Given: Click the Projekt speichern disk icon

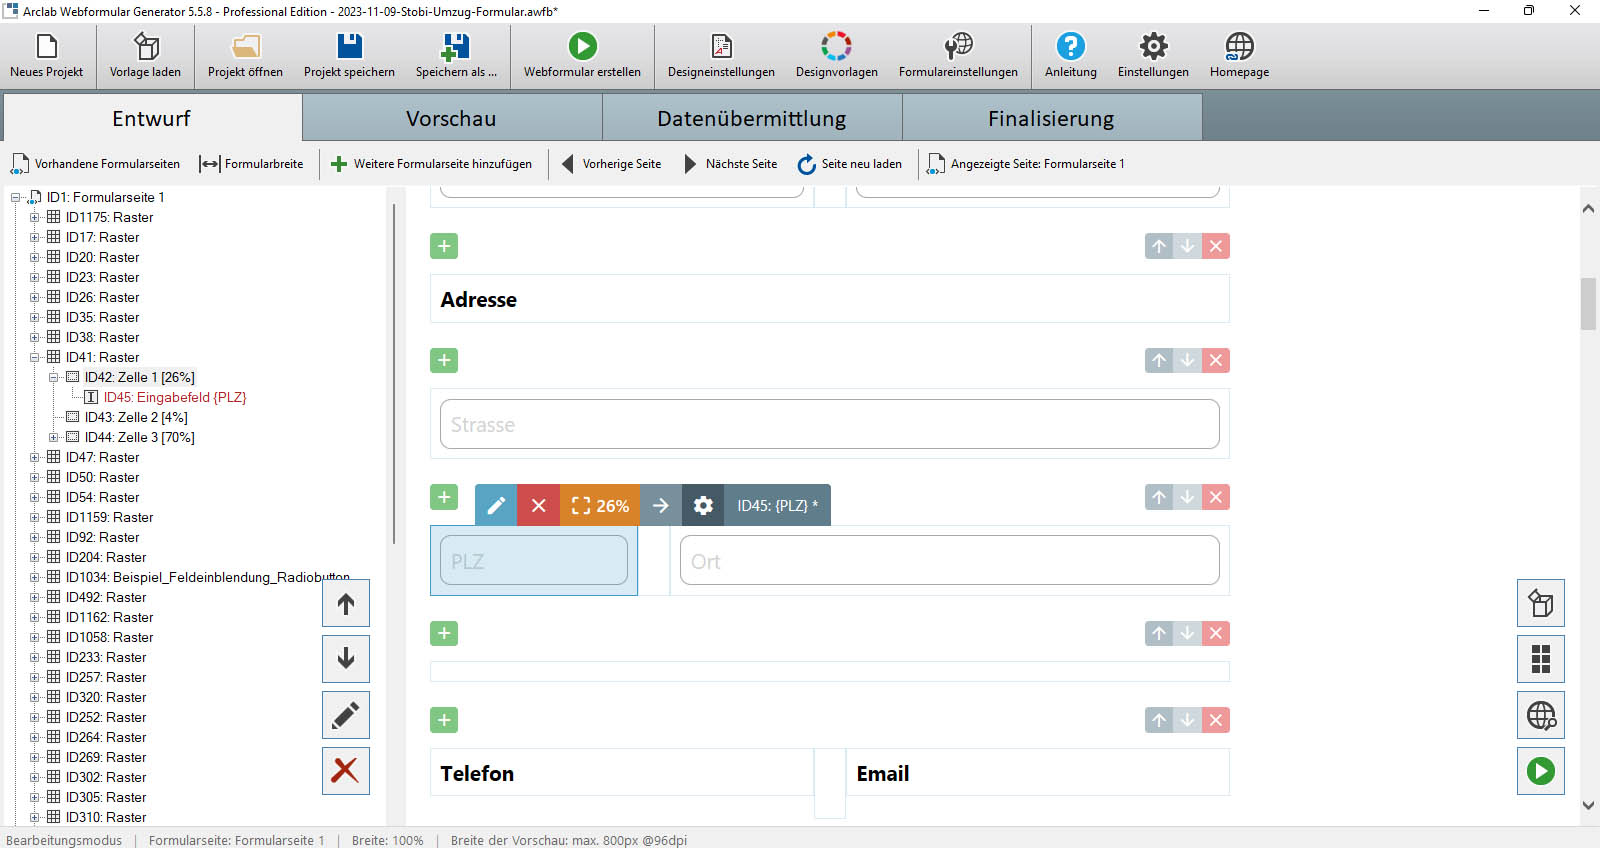Looking at the screenshot, I should tap(349, 46).
